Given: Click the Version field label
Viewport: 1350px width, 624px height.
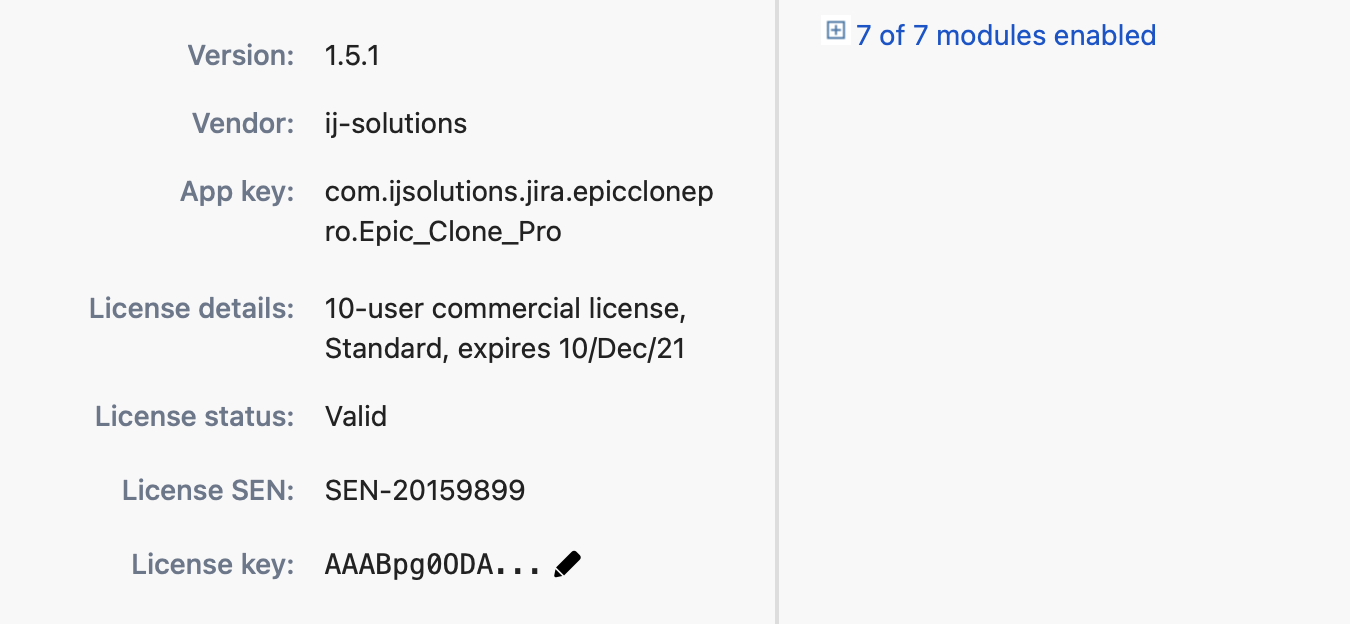Looking at the screenshot, I should pyautogui.click(x=241, y=56).
